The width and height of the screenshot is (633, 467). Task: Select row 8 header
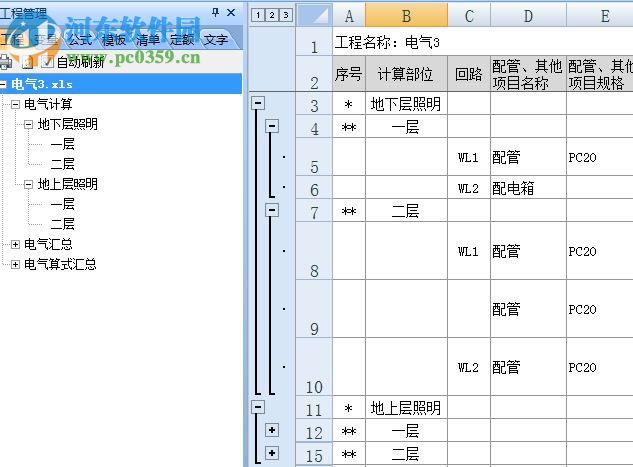point(314,251)
